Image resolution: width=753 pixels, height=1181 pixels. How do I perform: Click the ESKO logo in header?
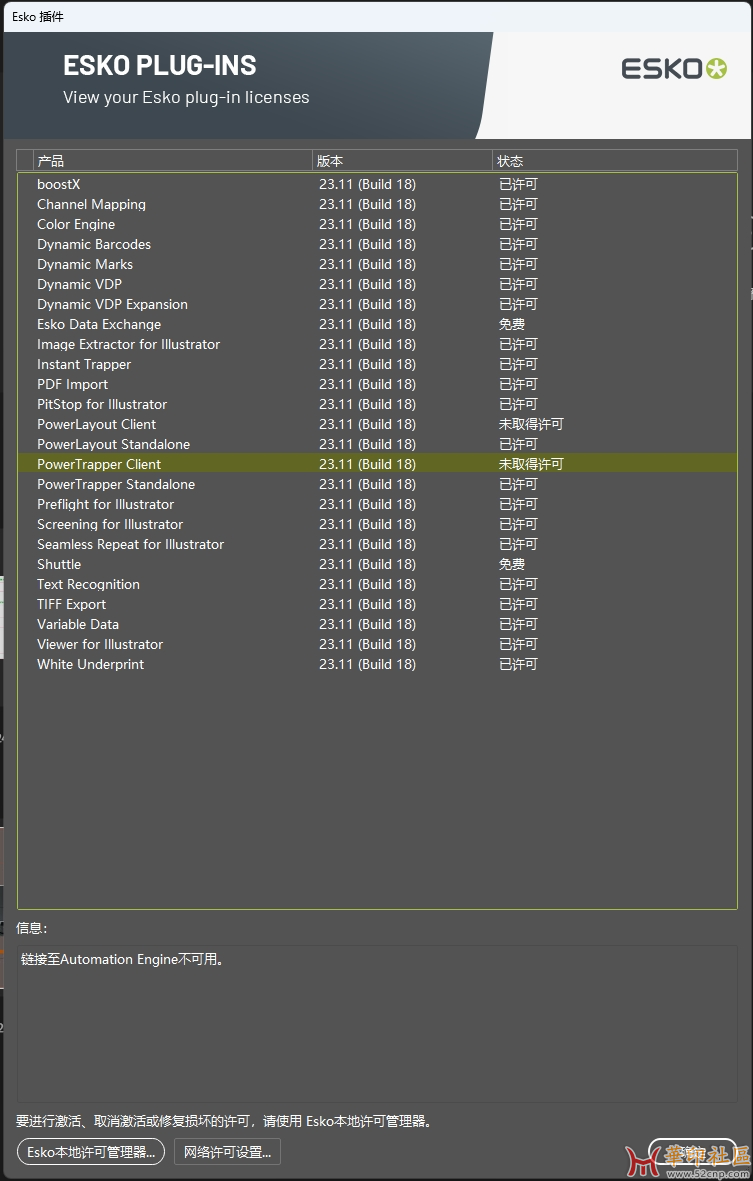pyautogui.click(x=674, y=69)
